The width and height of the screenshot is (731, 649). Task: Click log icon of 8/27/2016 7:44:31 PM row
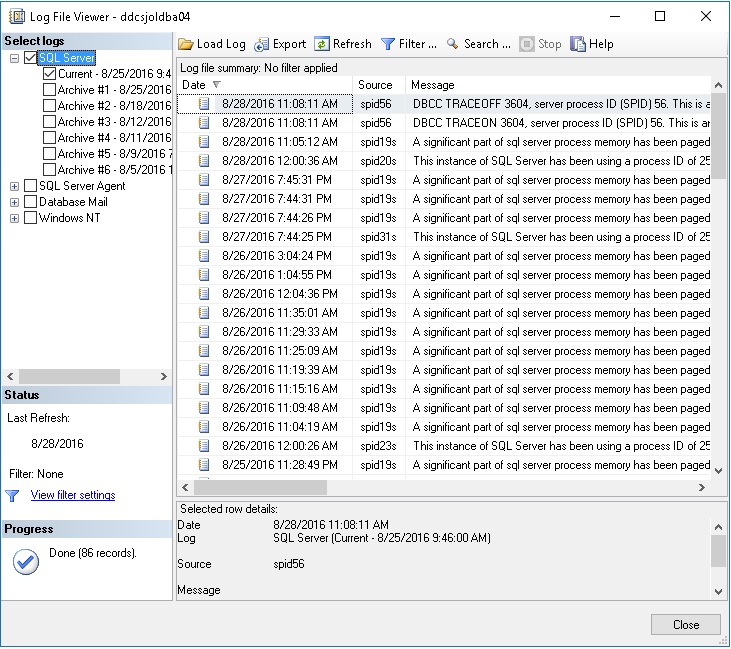tap(204, 199)
